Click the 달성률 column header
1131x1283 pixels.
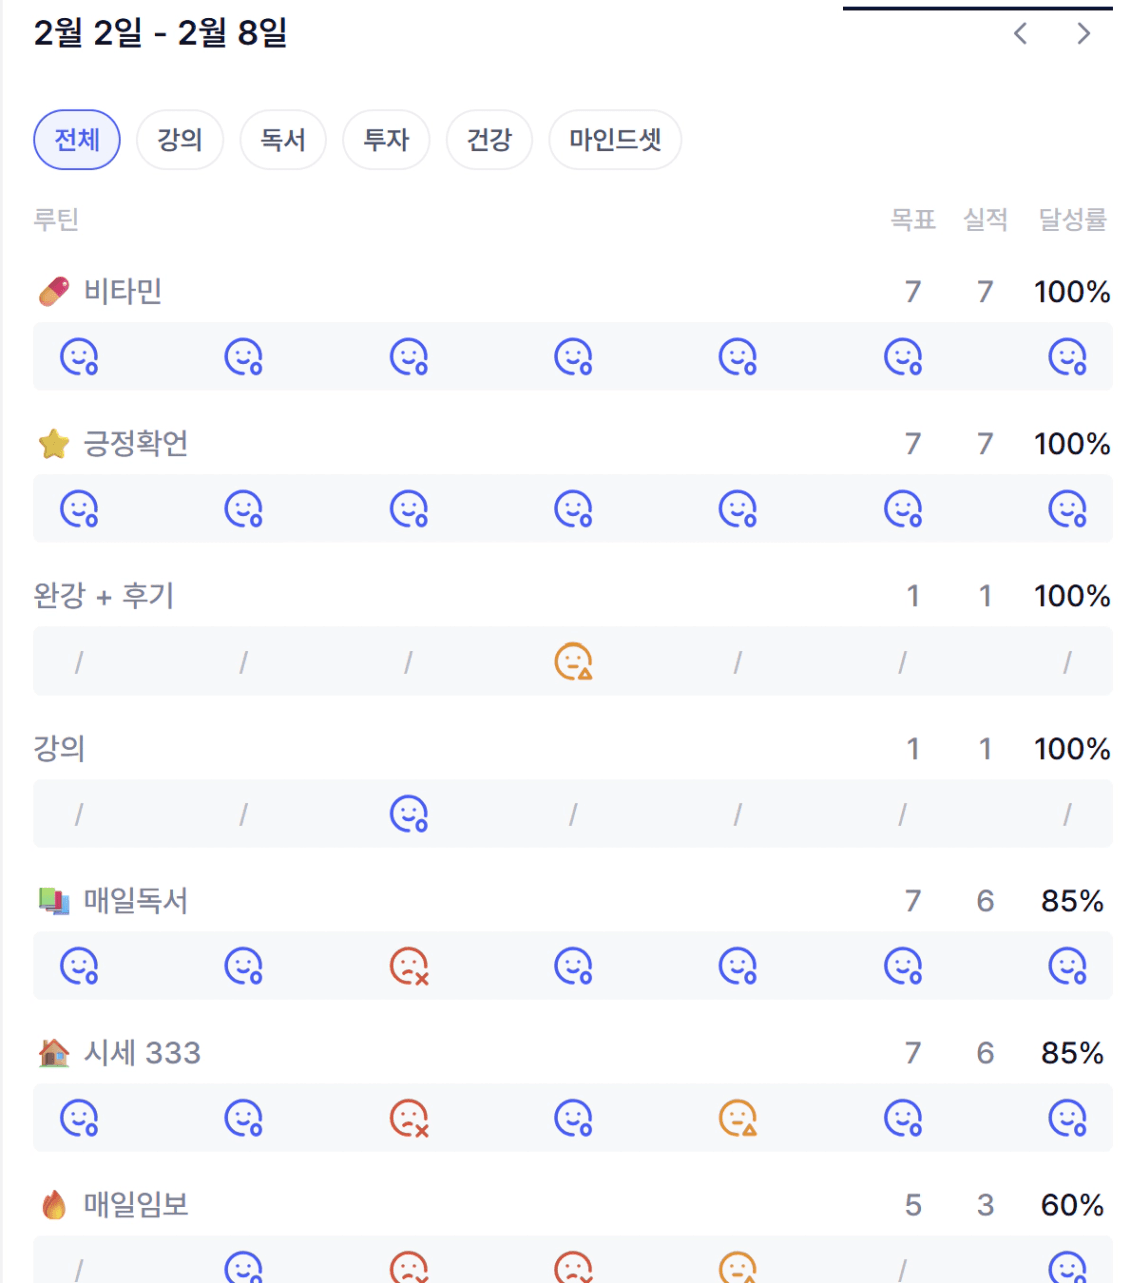pos(1072,220)
